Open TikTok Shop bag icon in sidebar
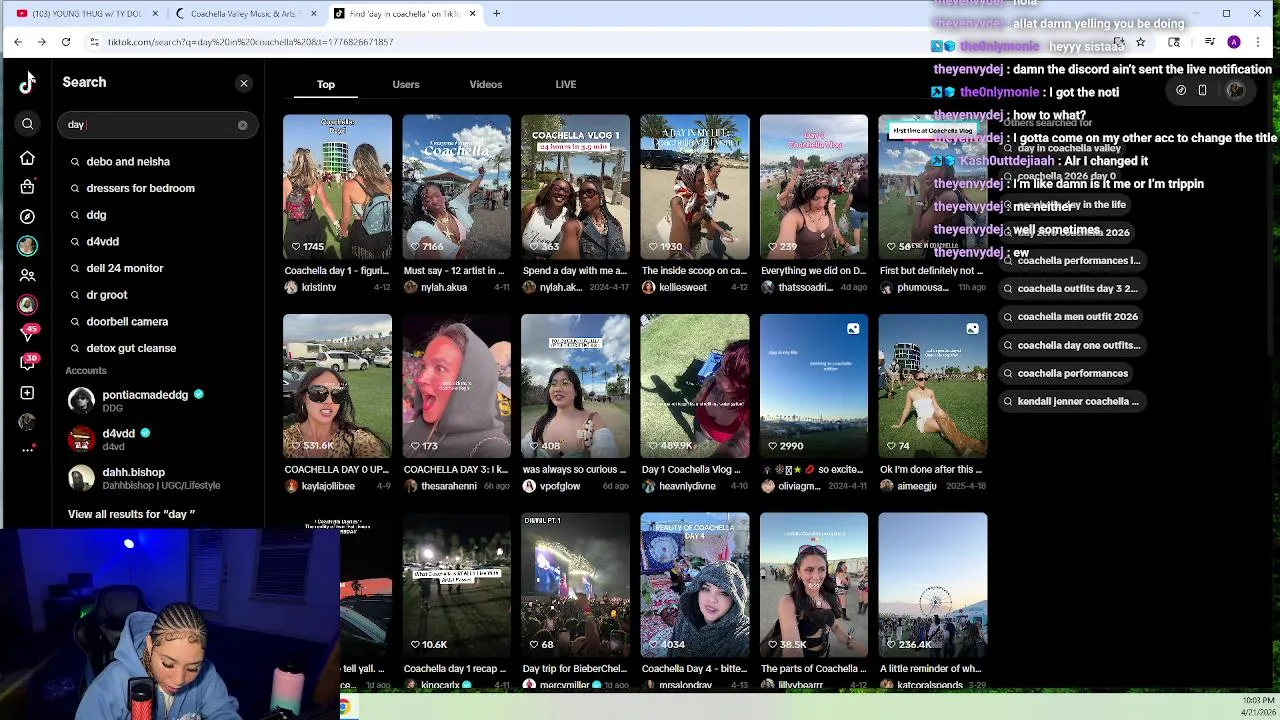Screen dimensions: 1280x720 pyautogui.click(x=27, y=187)
